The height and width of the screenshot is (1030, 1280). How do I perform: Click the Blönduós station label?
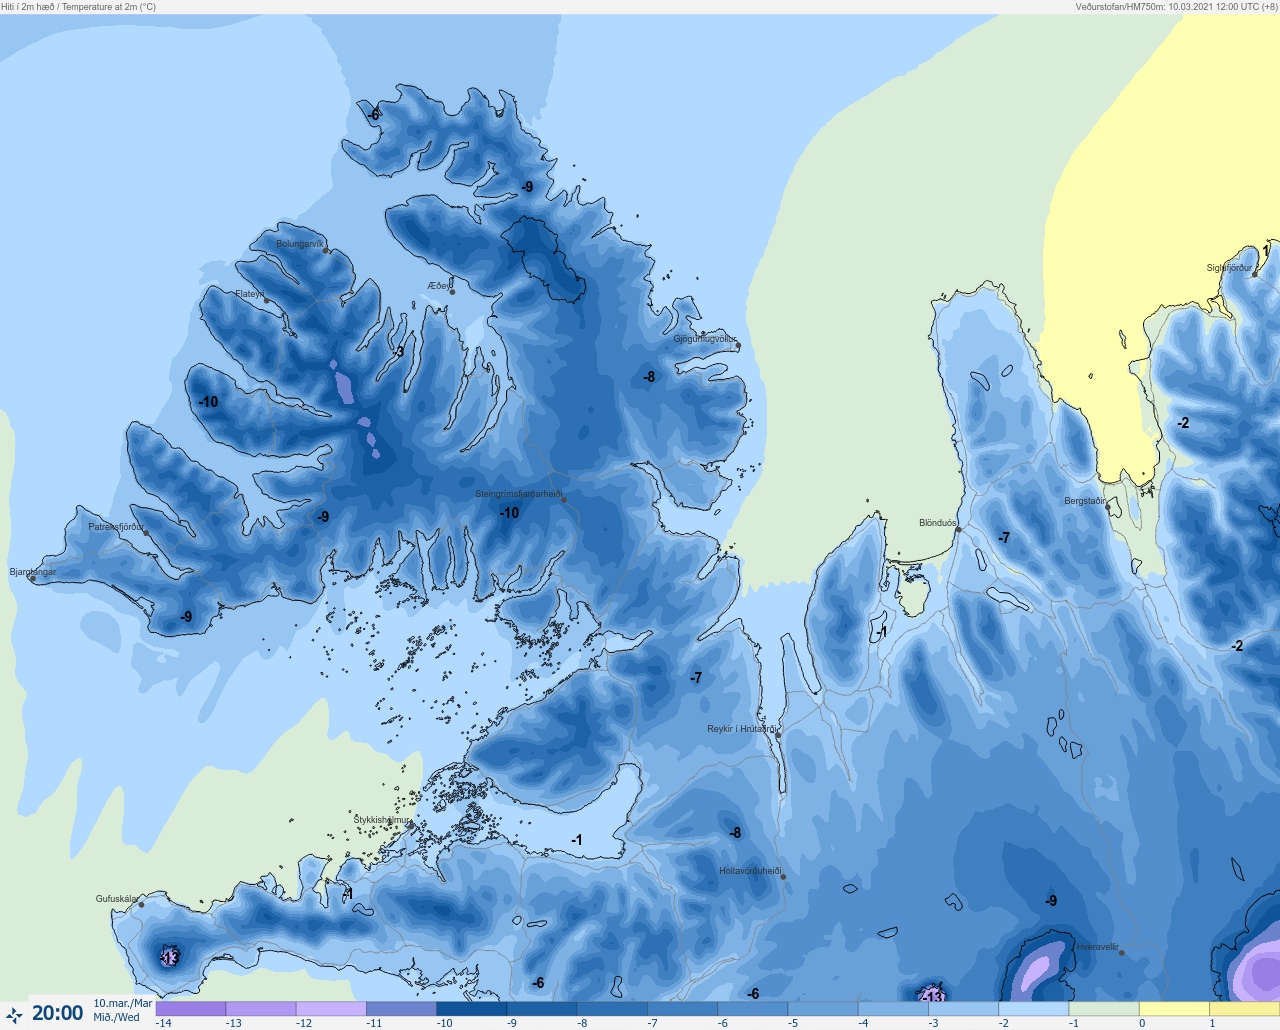click(x=938, y=523)
